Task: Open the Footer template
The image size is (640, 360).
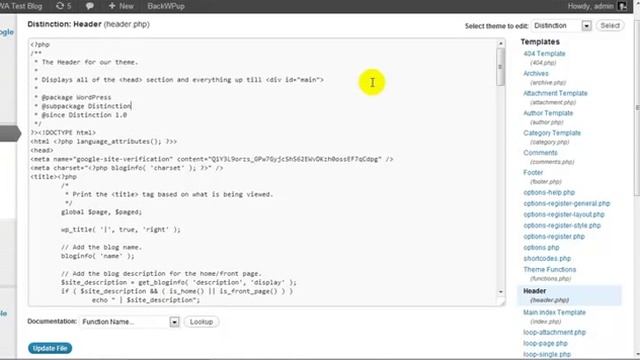Action: (533, 173)
